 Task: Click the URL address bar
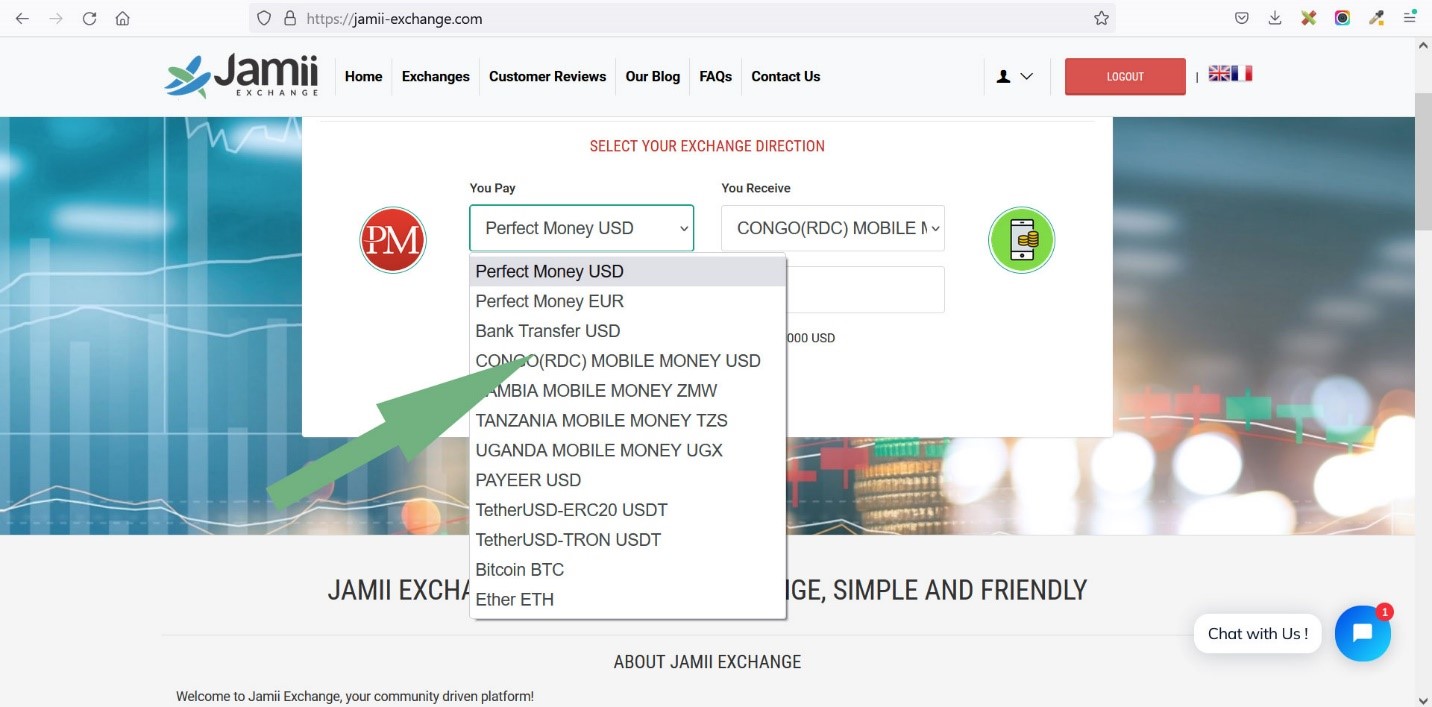point(682,18)
